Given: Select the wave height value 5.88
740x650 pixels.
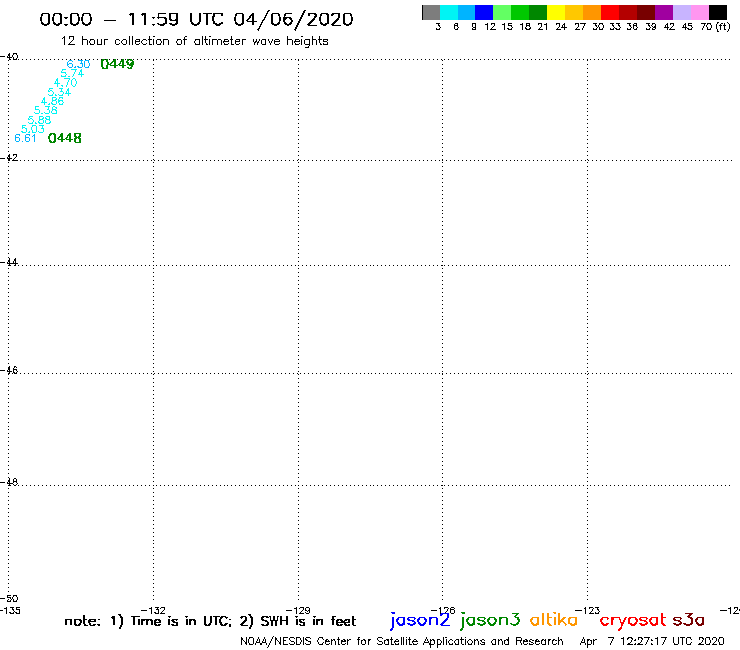Looking at the screenshot, I should tap(39, 120).
